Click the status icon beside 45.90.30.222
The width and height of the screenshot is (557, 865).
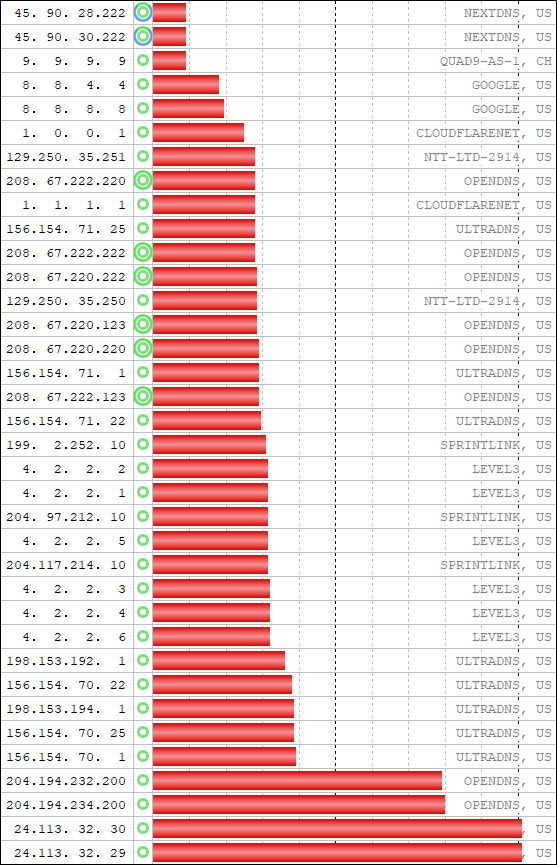[x=143, y=36]
